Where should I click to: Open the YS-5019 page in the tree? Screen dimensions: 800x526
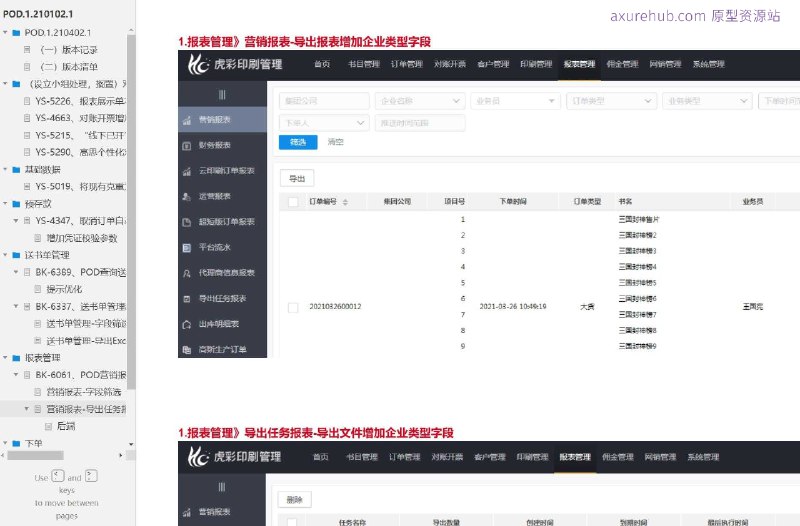(80, 186)
